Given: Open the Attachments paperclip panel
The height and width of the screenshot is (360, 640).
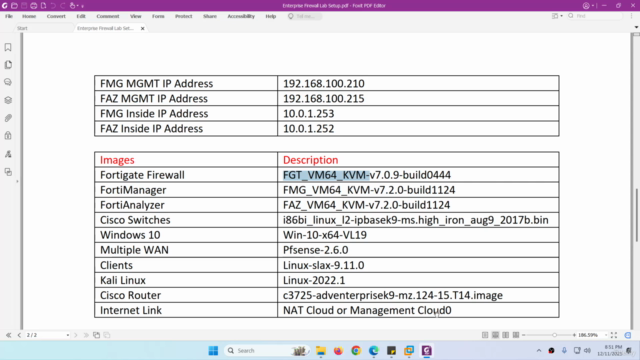Looking at the screenshot, I should pos(8,118).
